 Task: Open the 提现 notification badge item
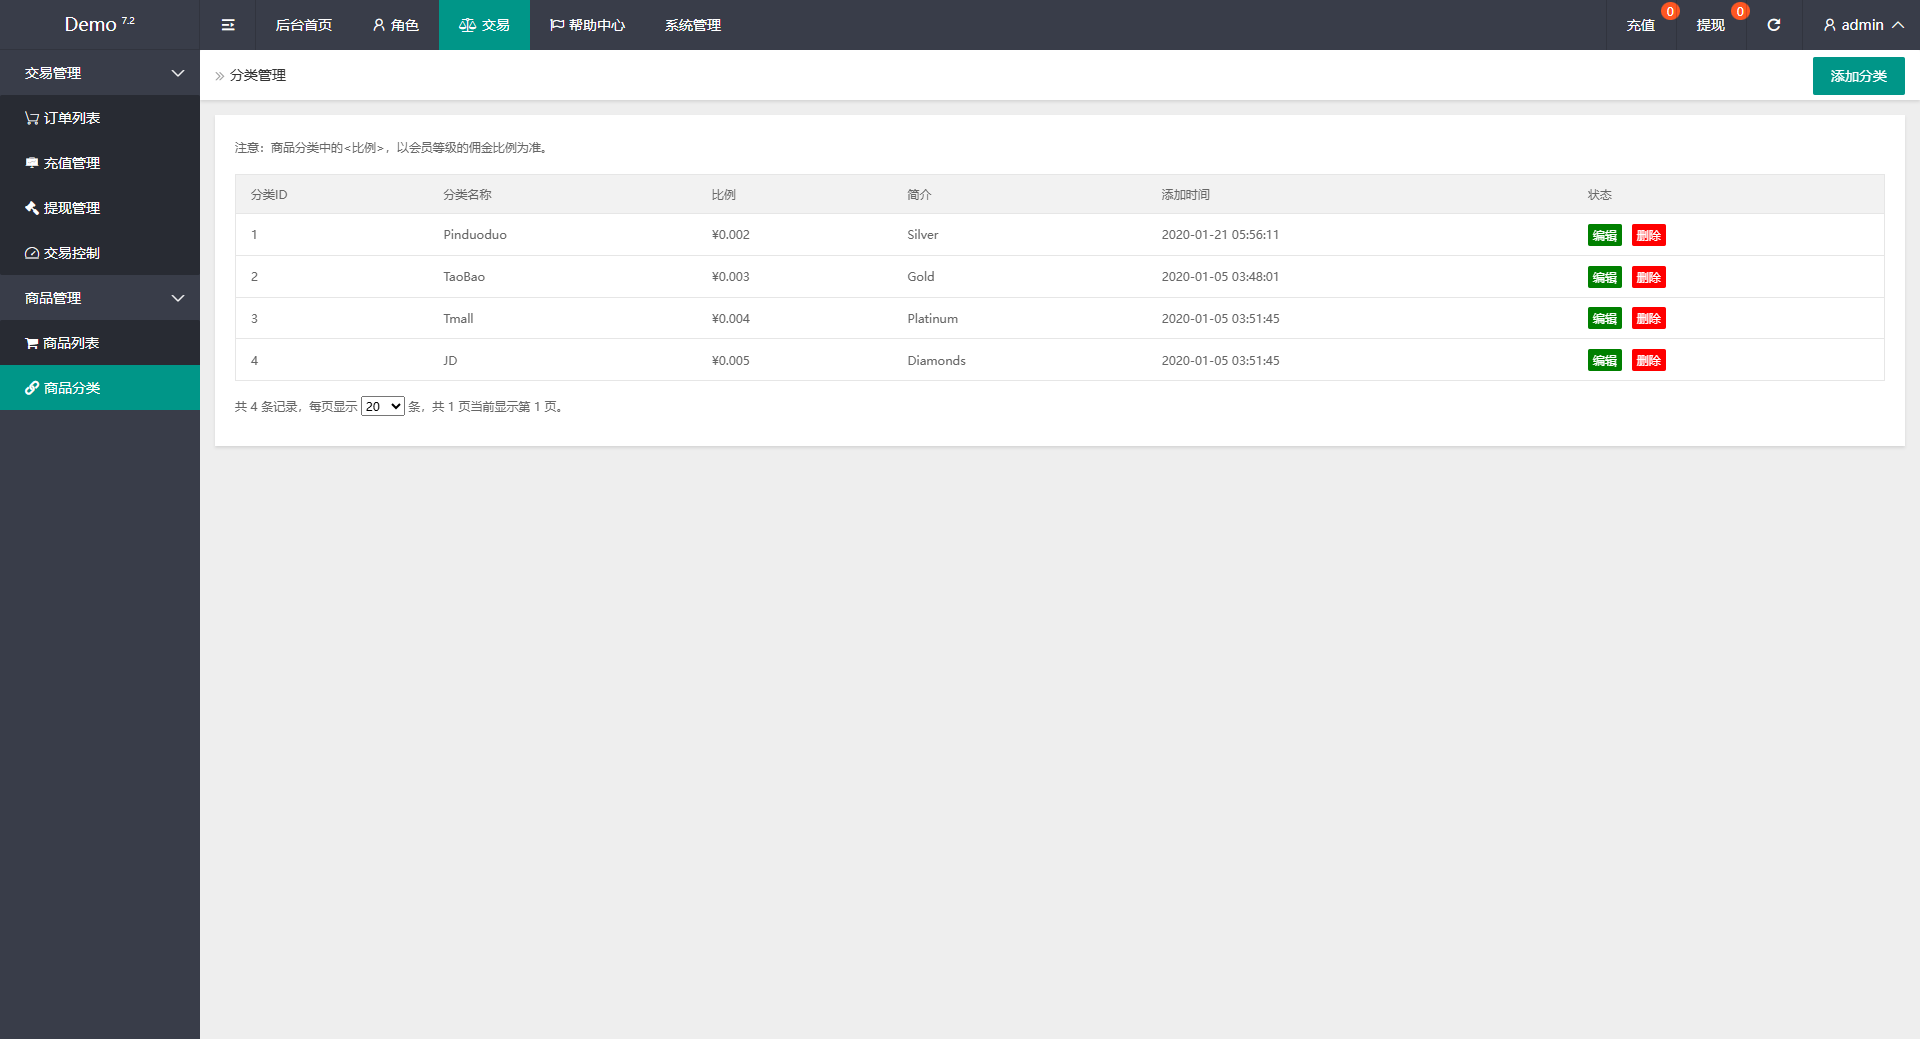click(1710, 25)
